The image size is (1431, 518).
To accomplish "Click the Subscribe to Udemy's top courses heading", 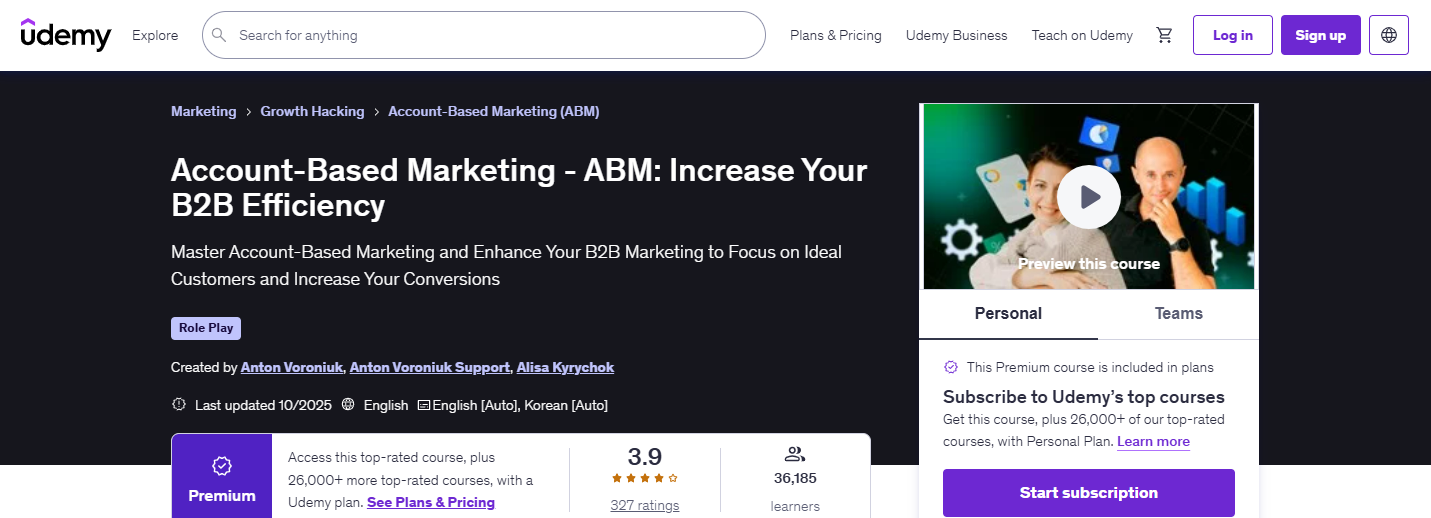I will pyautogui.click(x=1084, y=396).
